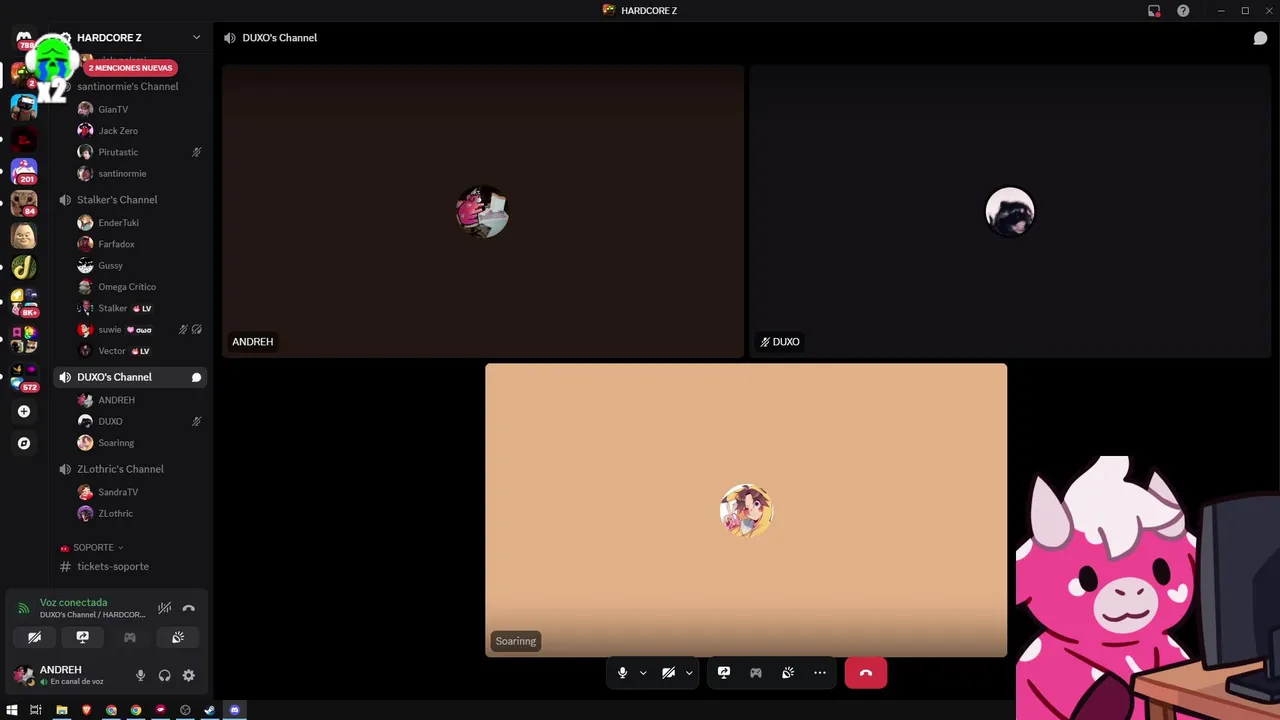The width and height of the screenshot is (1280, 720).
Task: Open Windows Start menu
Action: [x=12, y=710]
